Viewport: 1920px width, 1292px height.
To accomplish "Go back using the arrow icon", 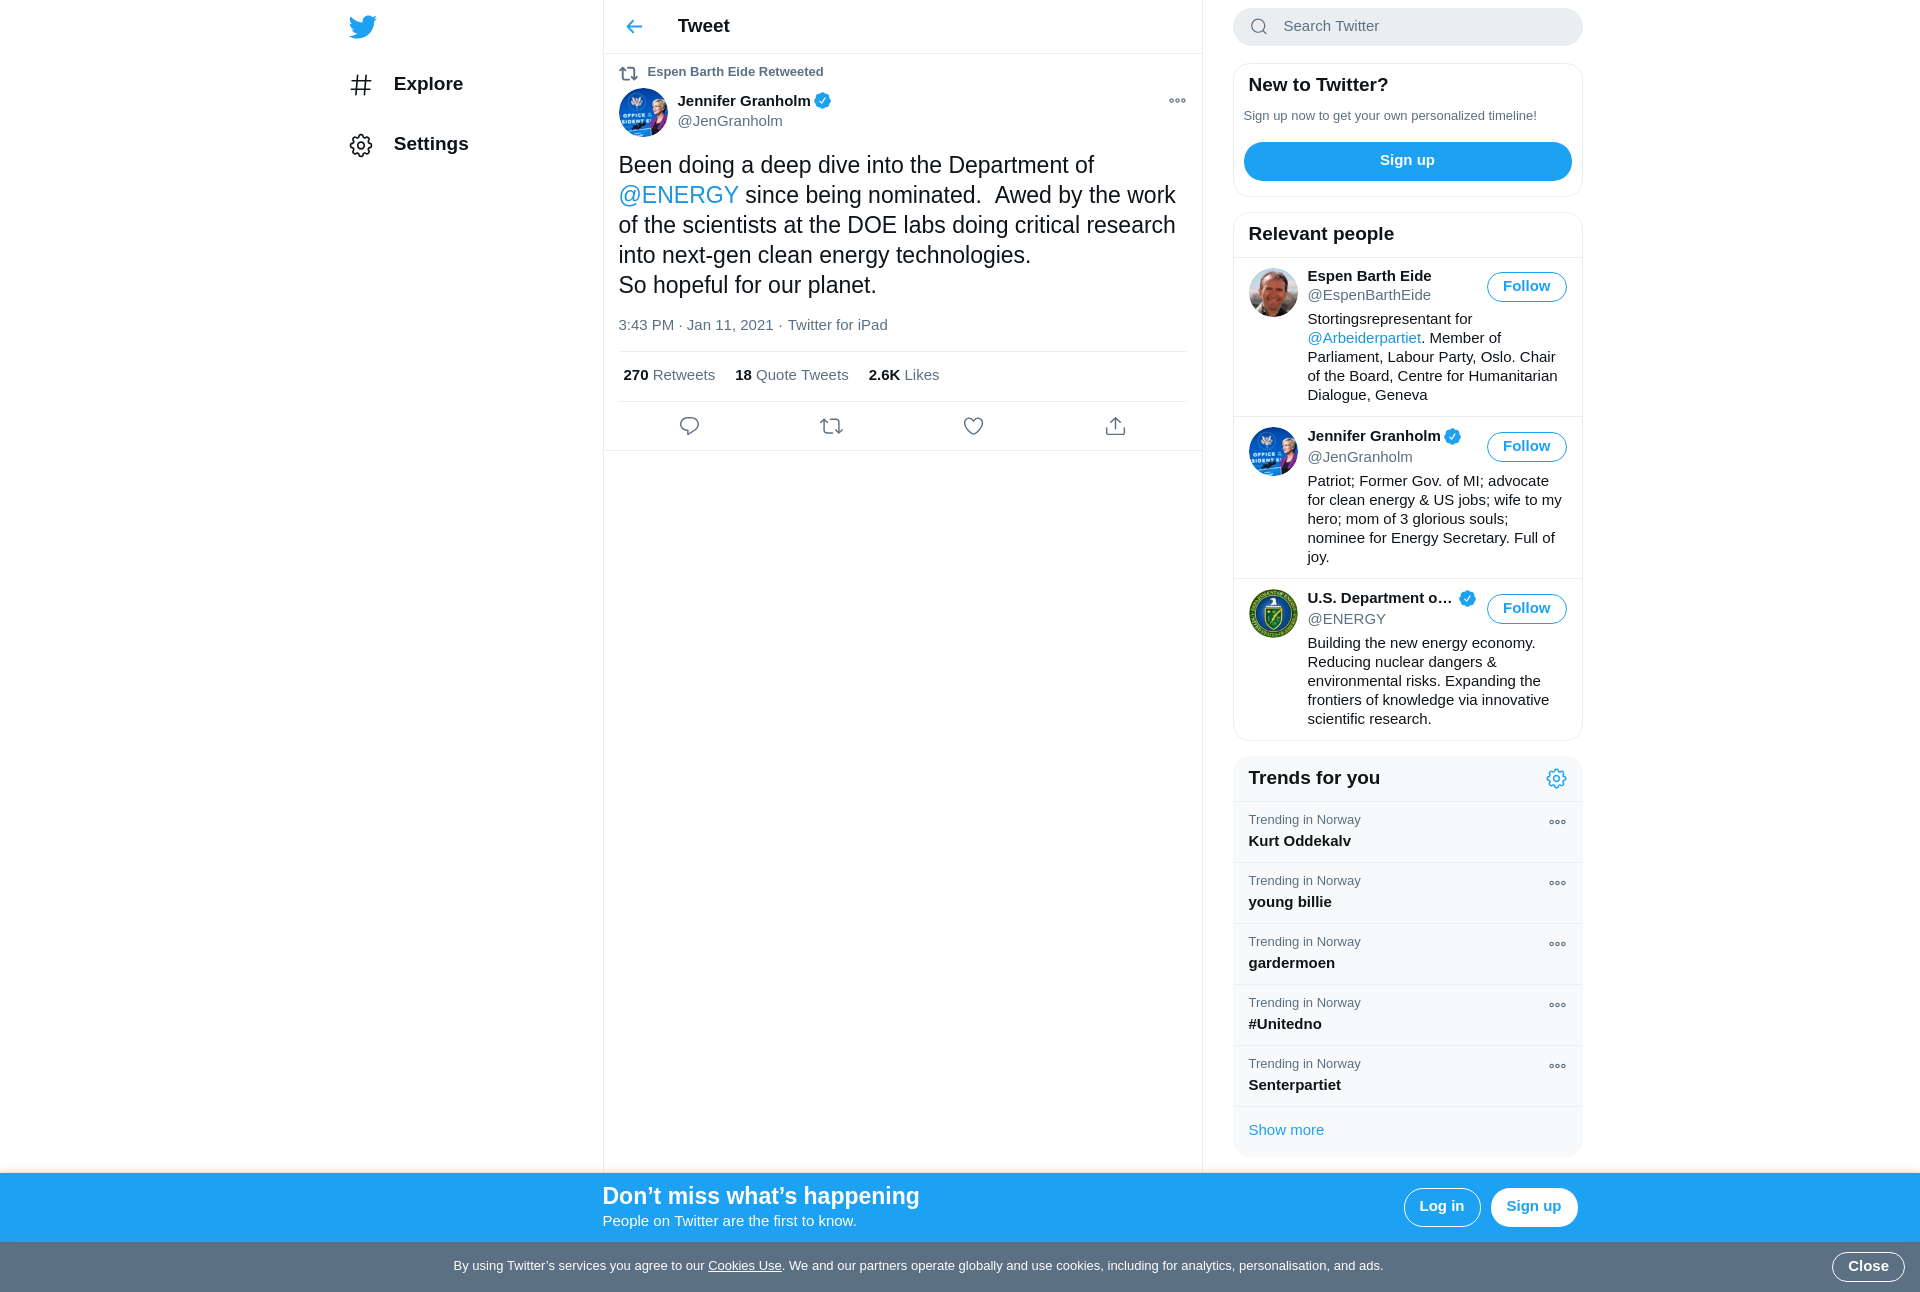I will [x=634, y=27].
